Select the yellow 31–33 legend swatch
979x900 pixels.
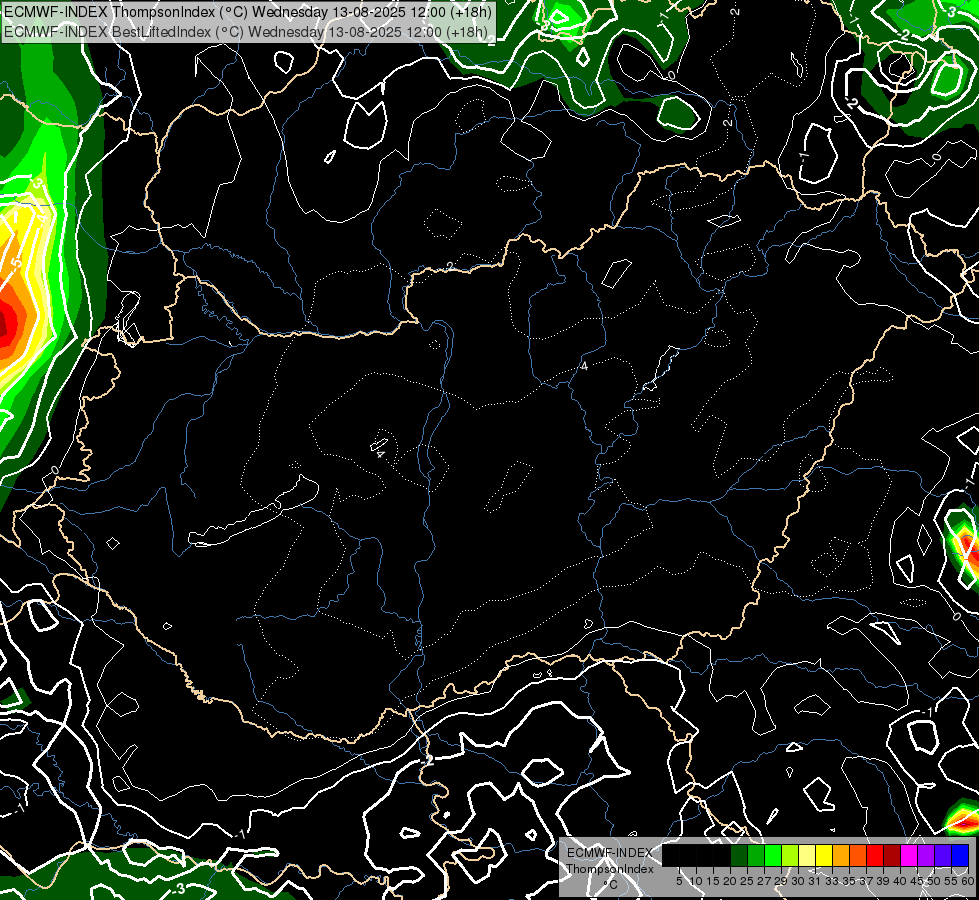click(824, 855)
